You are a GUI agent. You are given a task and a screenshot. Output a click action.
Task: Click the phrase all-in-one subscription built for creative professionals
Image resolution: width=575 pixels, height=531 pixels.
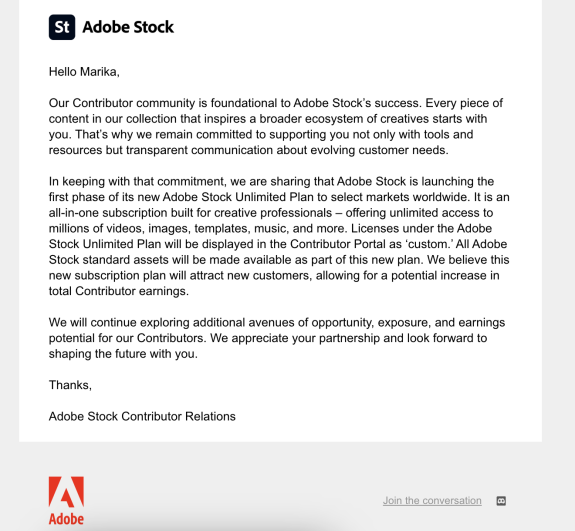190,213
